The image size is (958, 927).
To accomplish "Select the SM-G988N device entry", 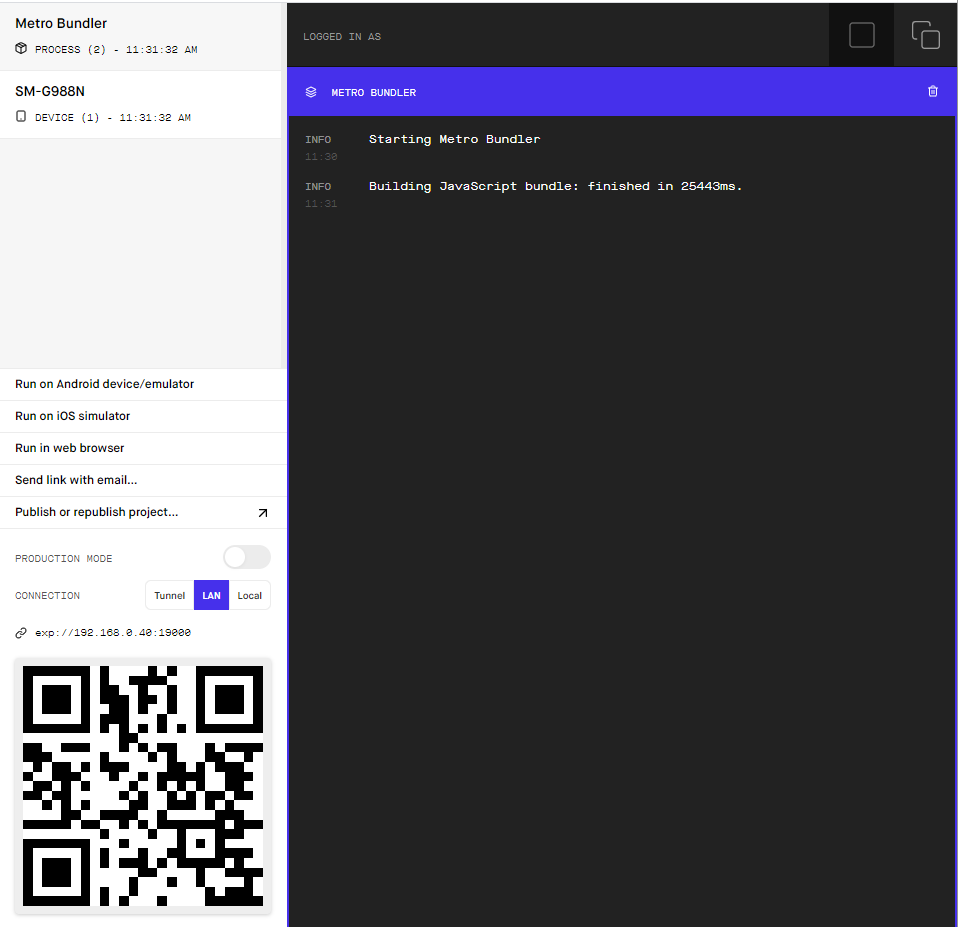I will tap(143, 104).
